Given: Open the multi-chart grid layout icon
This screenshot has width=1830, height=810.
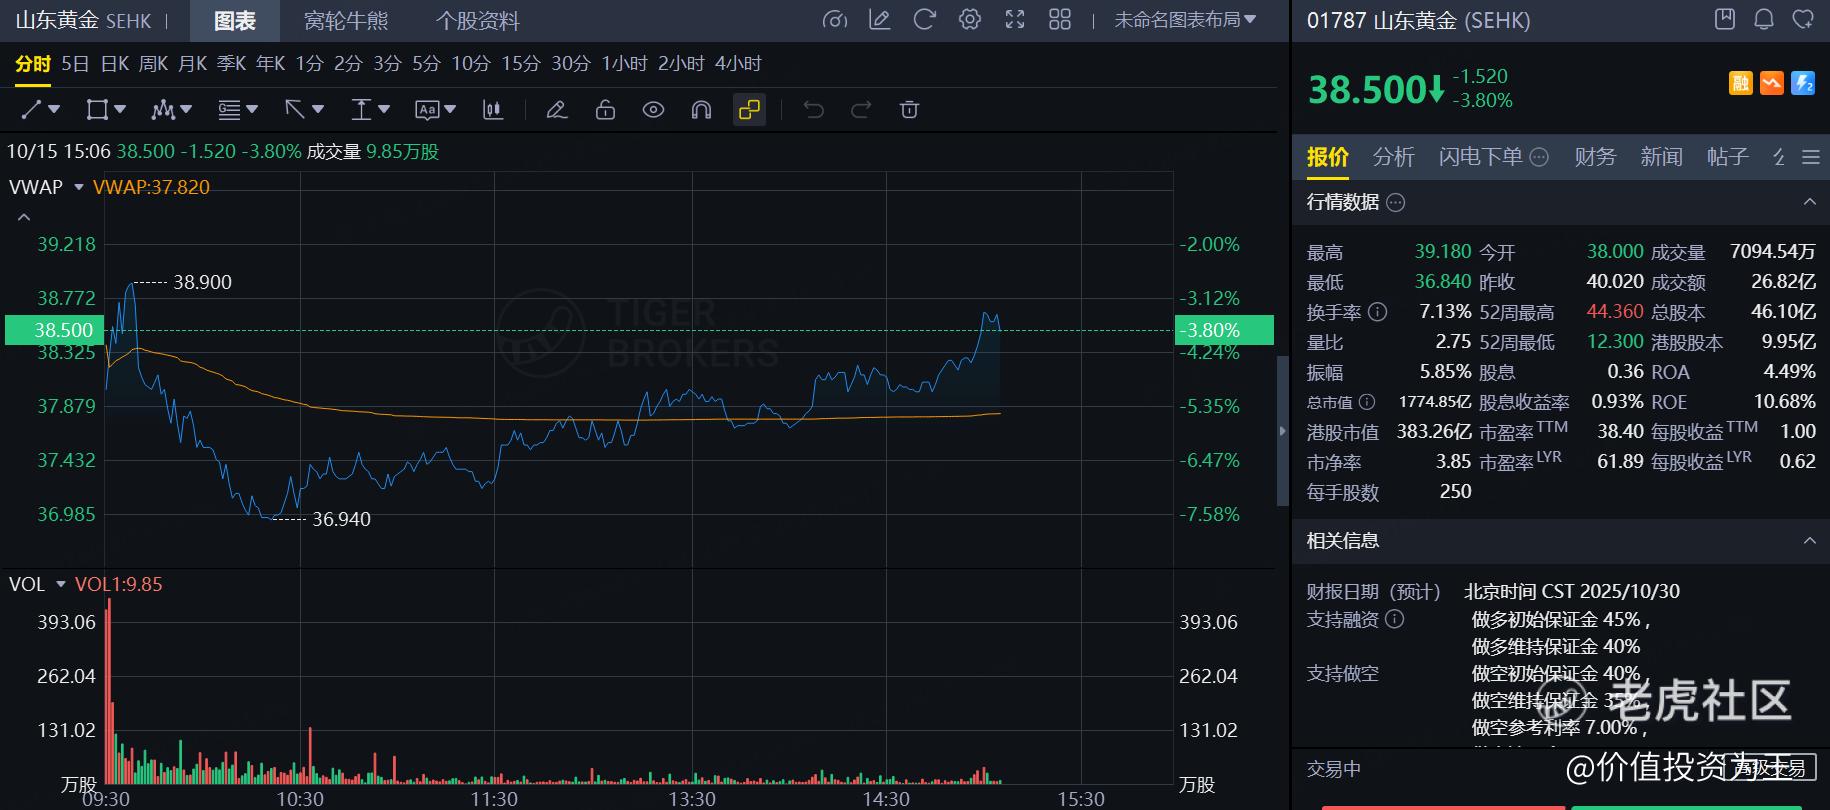Looking at the screenshot, I should pyautogui.click(x=1060, y=20).
